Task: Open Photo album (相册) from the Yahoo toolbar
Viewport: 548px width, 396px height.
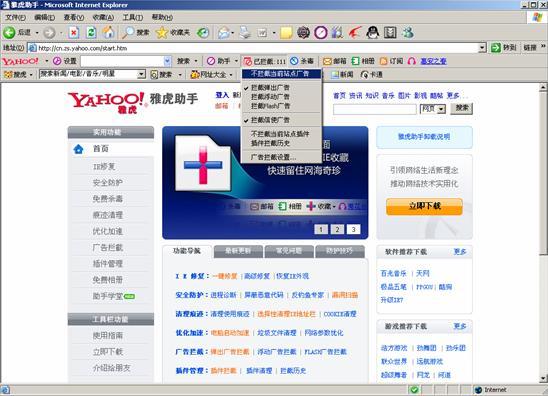Action: (363, 61)
